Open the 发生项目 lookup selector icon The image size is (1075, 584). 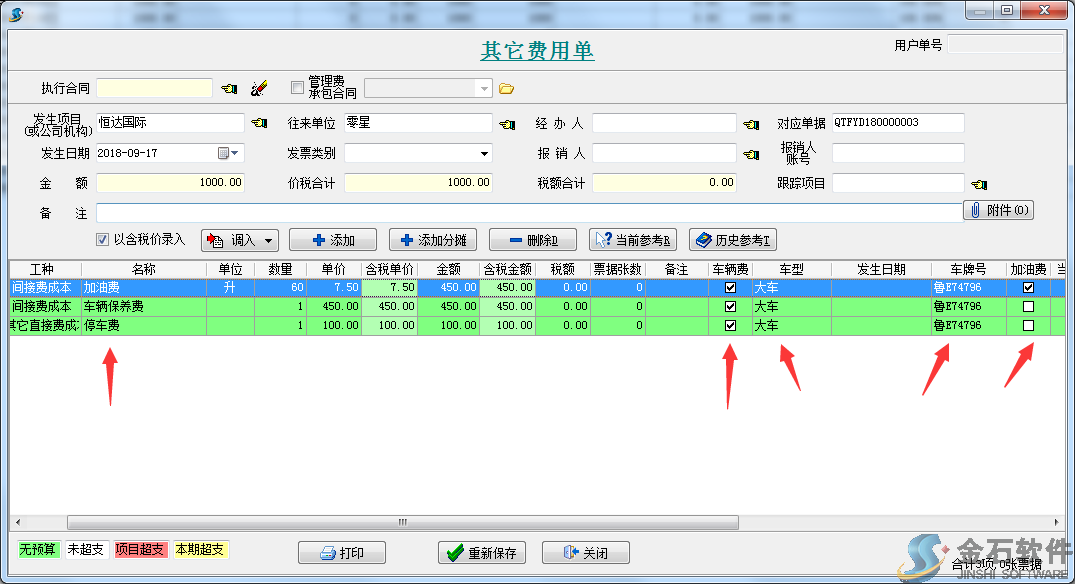tap(258, 124)
